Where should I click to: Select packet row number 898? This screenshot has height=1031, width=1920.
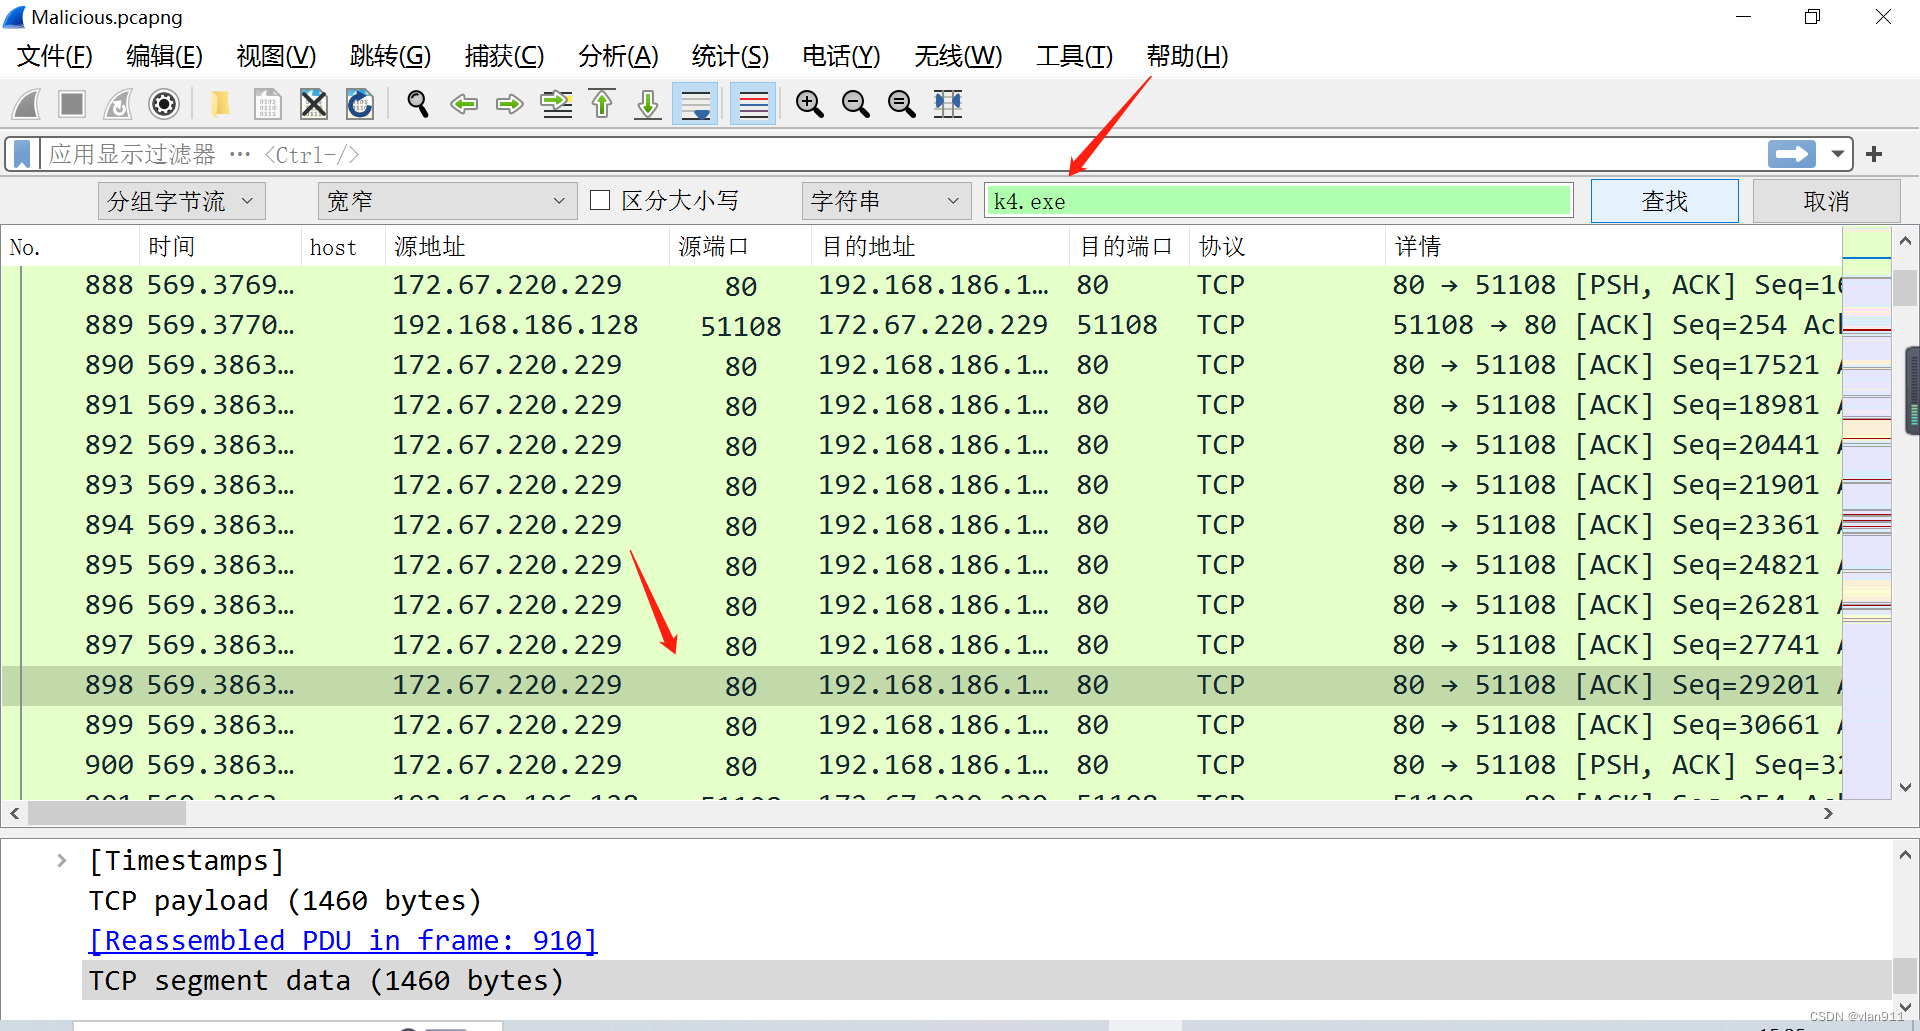coord(920,685)
